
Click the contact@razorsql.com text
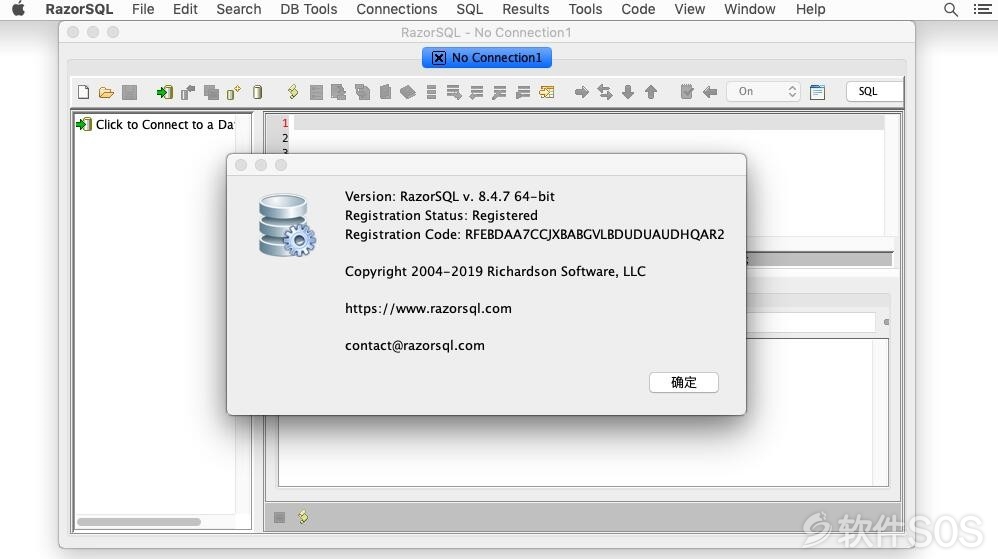[x=414, y=345]
